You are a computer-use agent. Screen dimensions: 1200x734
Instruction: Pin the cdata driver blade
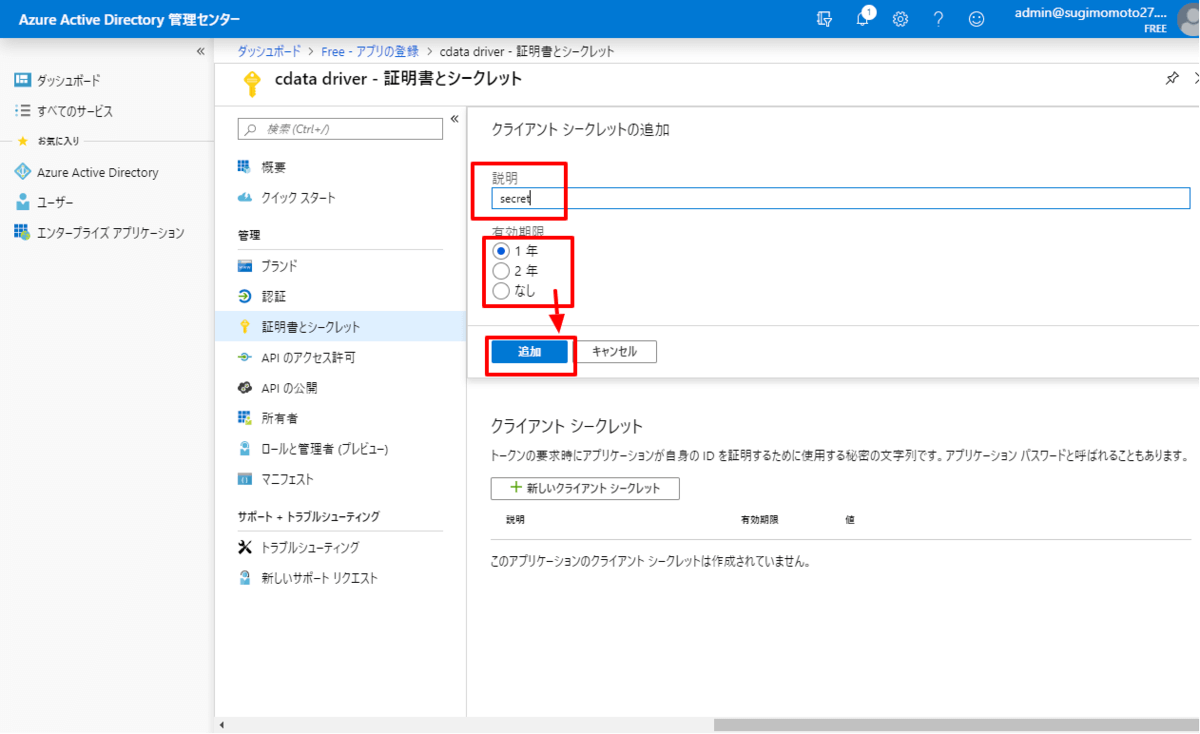pyautogui.click(x=1172, y=79)
